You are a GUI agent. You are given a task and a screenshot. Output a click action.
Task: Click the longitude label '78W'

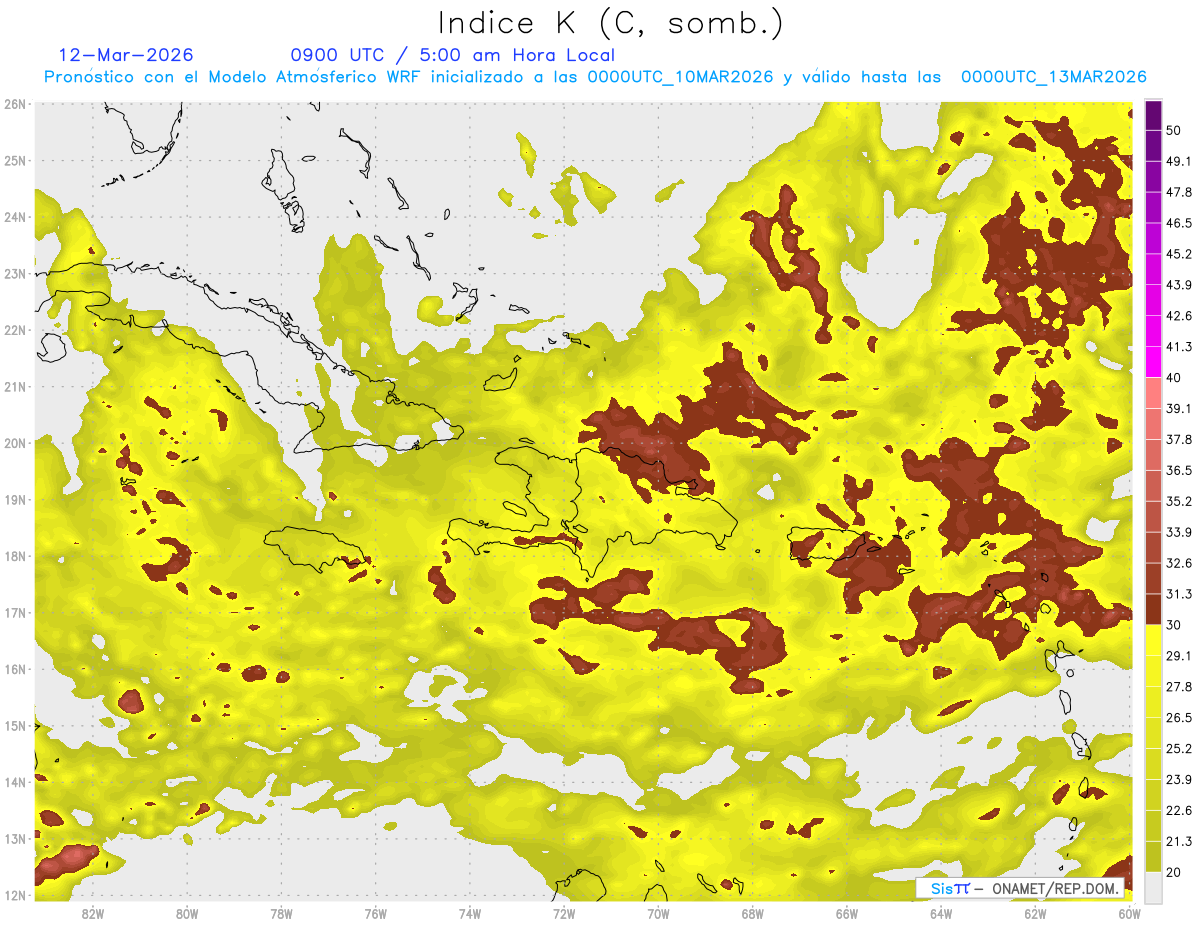[281, 913]
